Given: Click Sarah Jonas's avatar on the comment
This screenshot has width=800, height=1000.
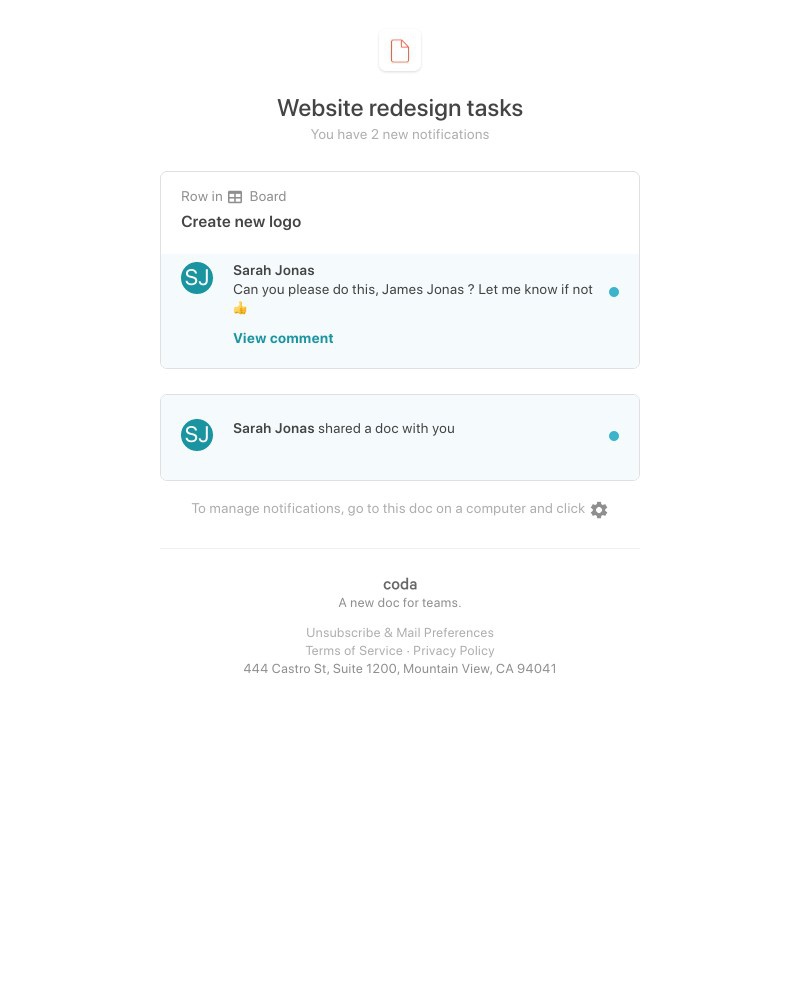Looking at the screenshot, I should (x=197, y=278).
